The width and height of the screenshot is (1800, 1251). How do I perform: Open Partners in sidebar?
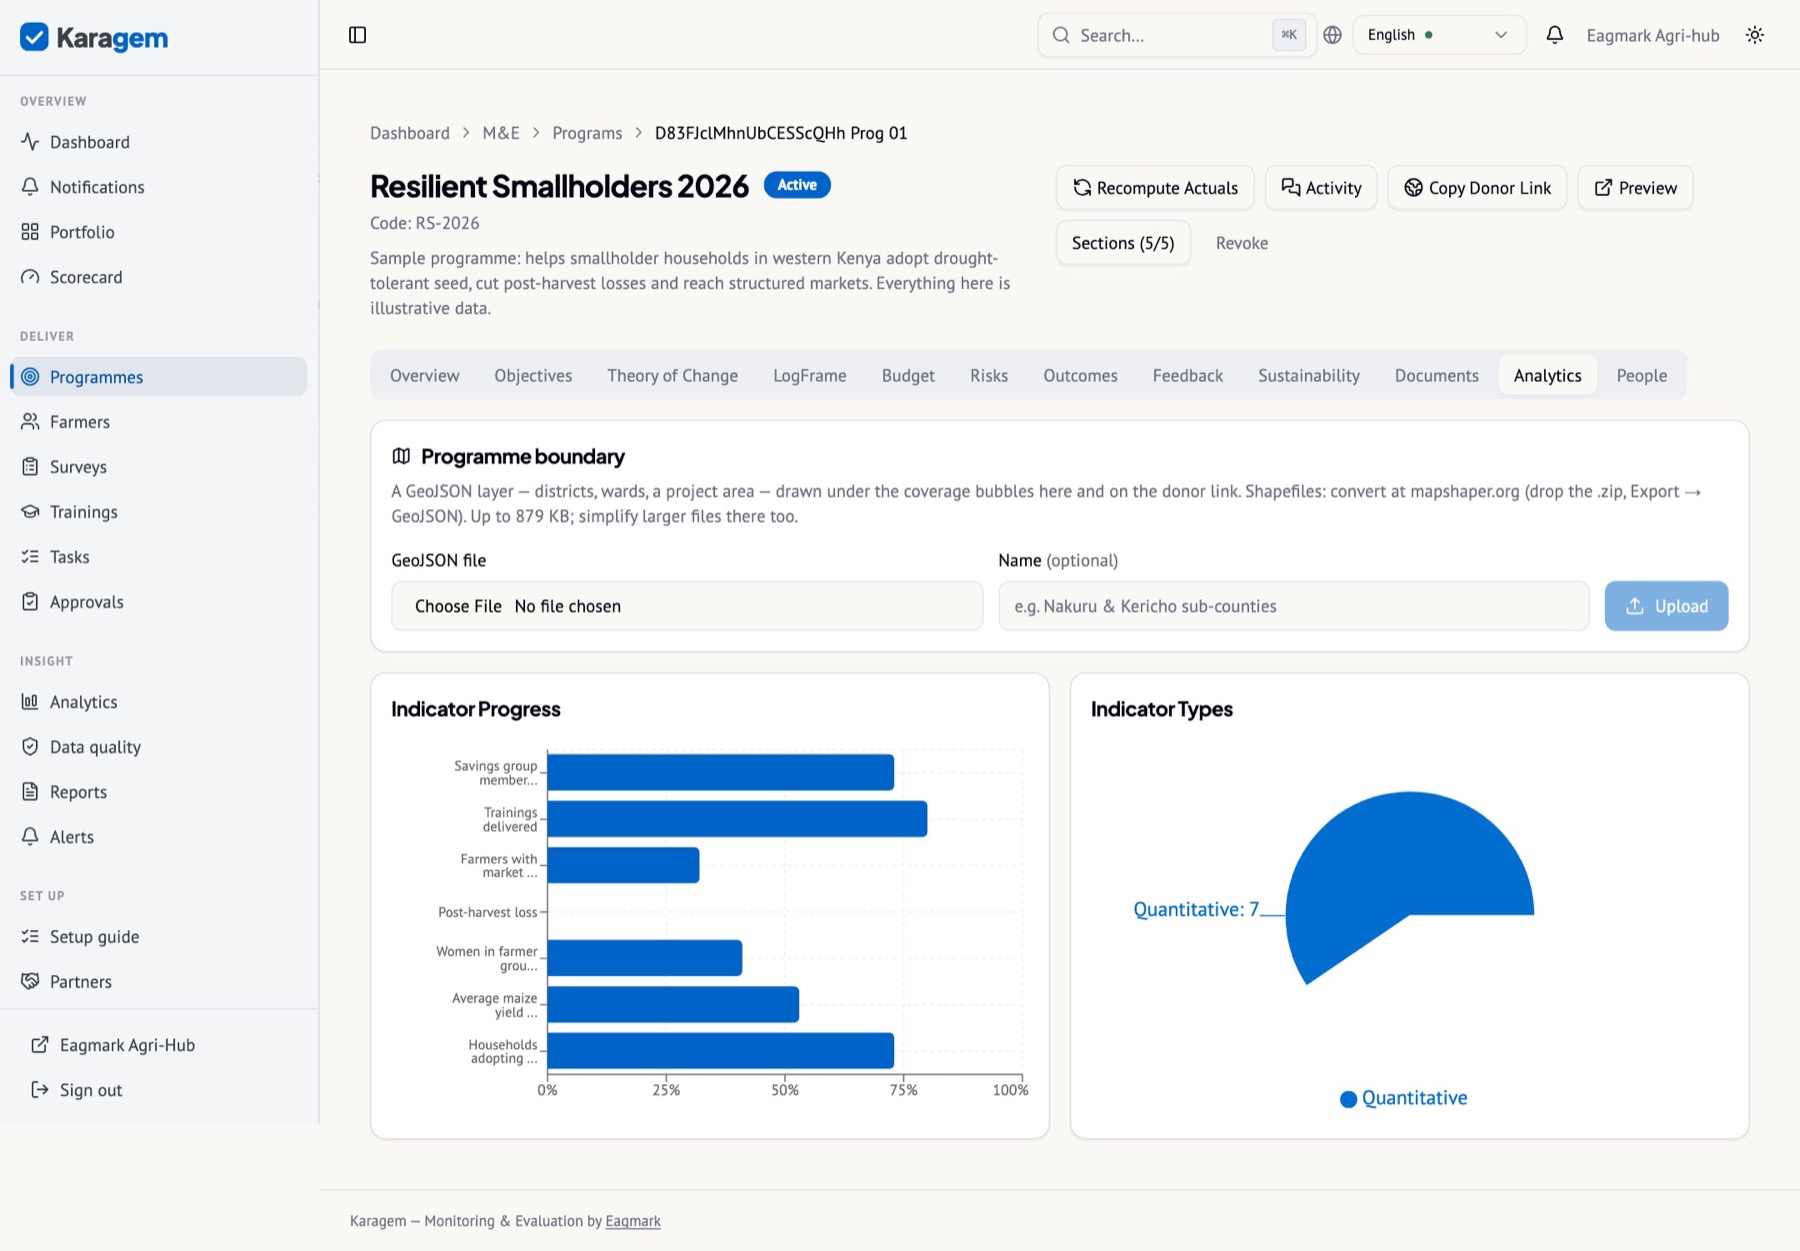[x=159, y=982]
